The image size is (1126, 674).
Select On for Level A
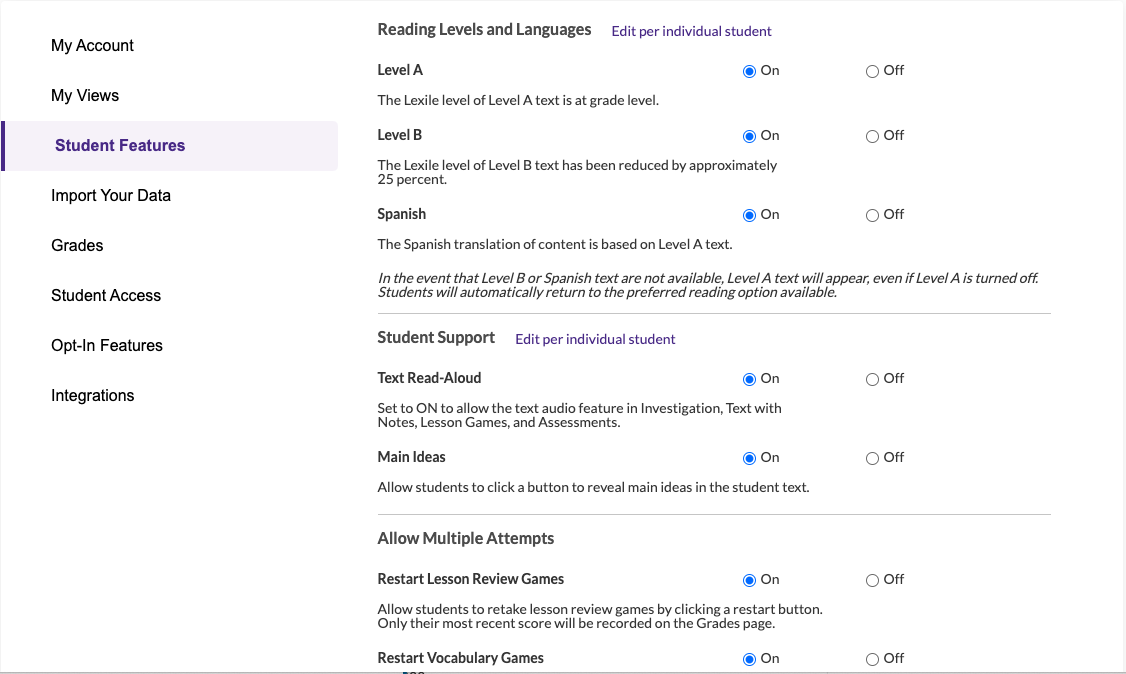pos(749,70)
